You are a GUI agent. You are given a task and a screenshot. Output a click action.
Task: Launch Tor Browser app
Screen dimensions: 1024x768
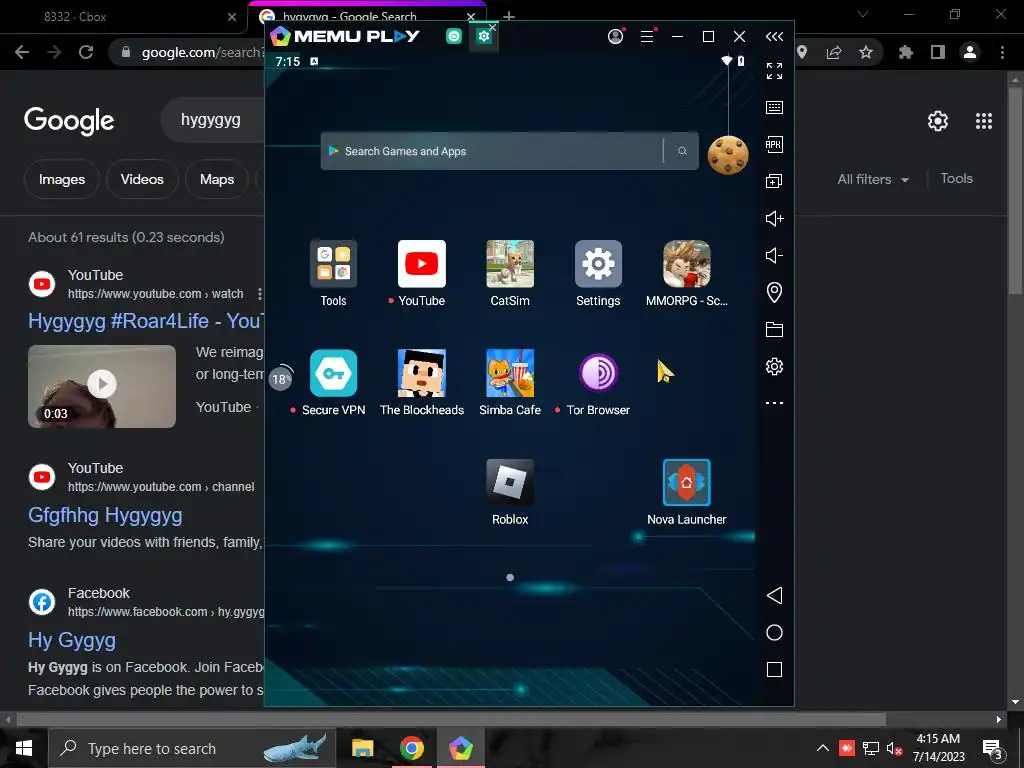[598, 373]
